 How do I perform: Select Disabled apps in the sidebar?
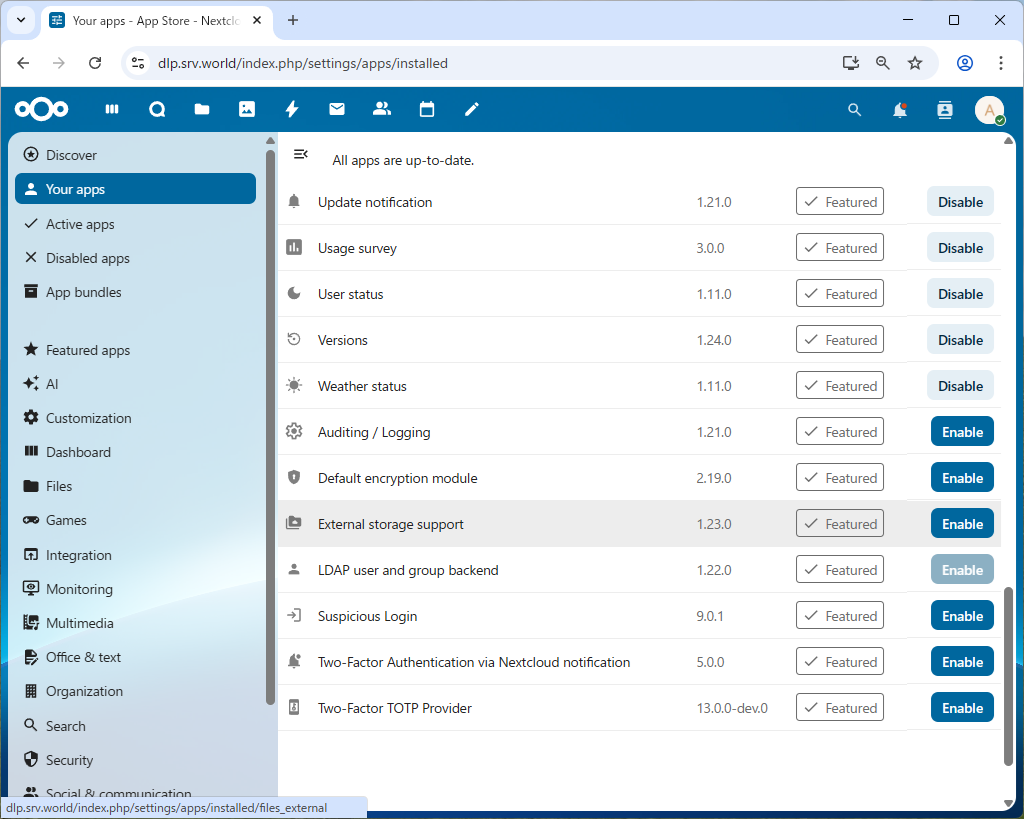88,258
